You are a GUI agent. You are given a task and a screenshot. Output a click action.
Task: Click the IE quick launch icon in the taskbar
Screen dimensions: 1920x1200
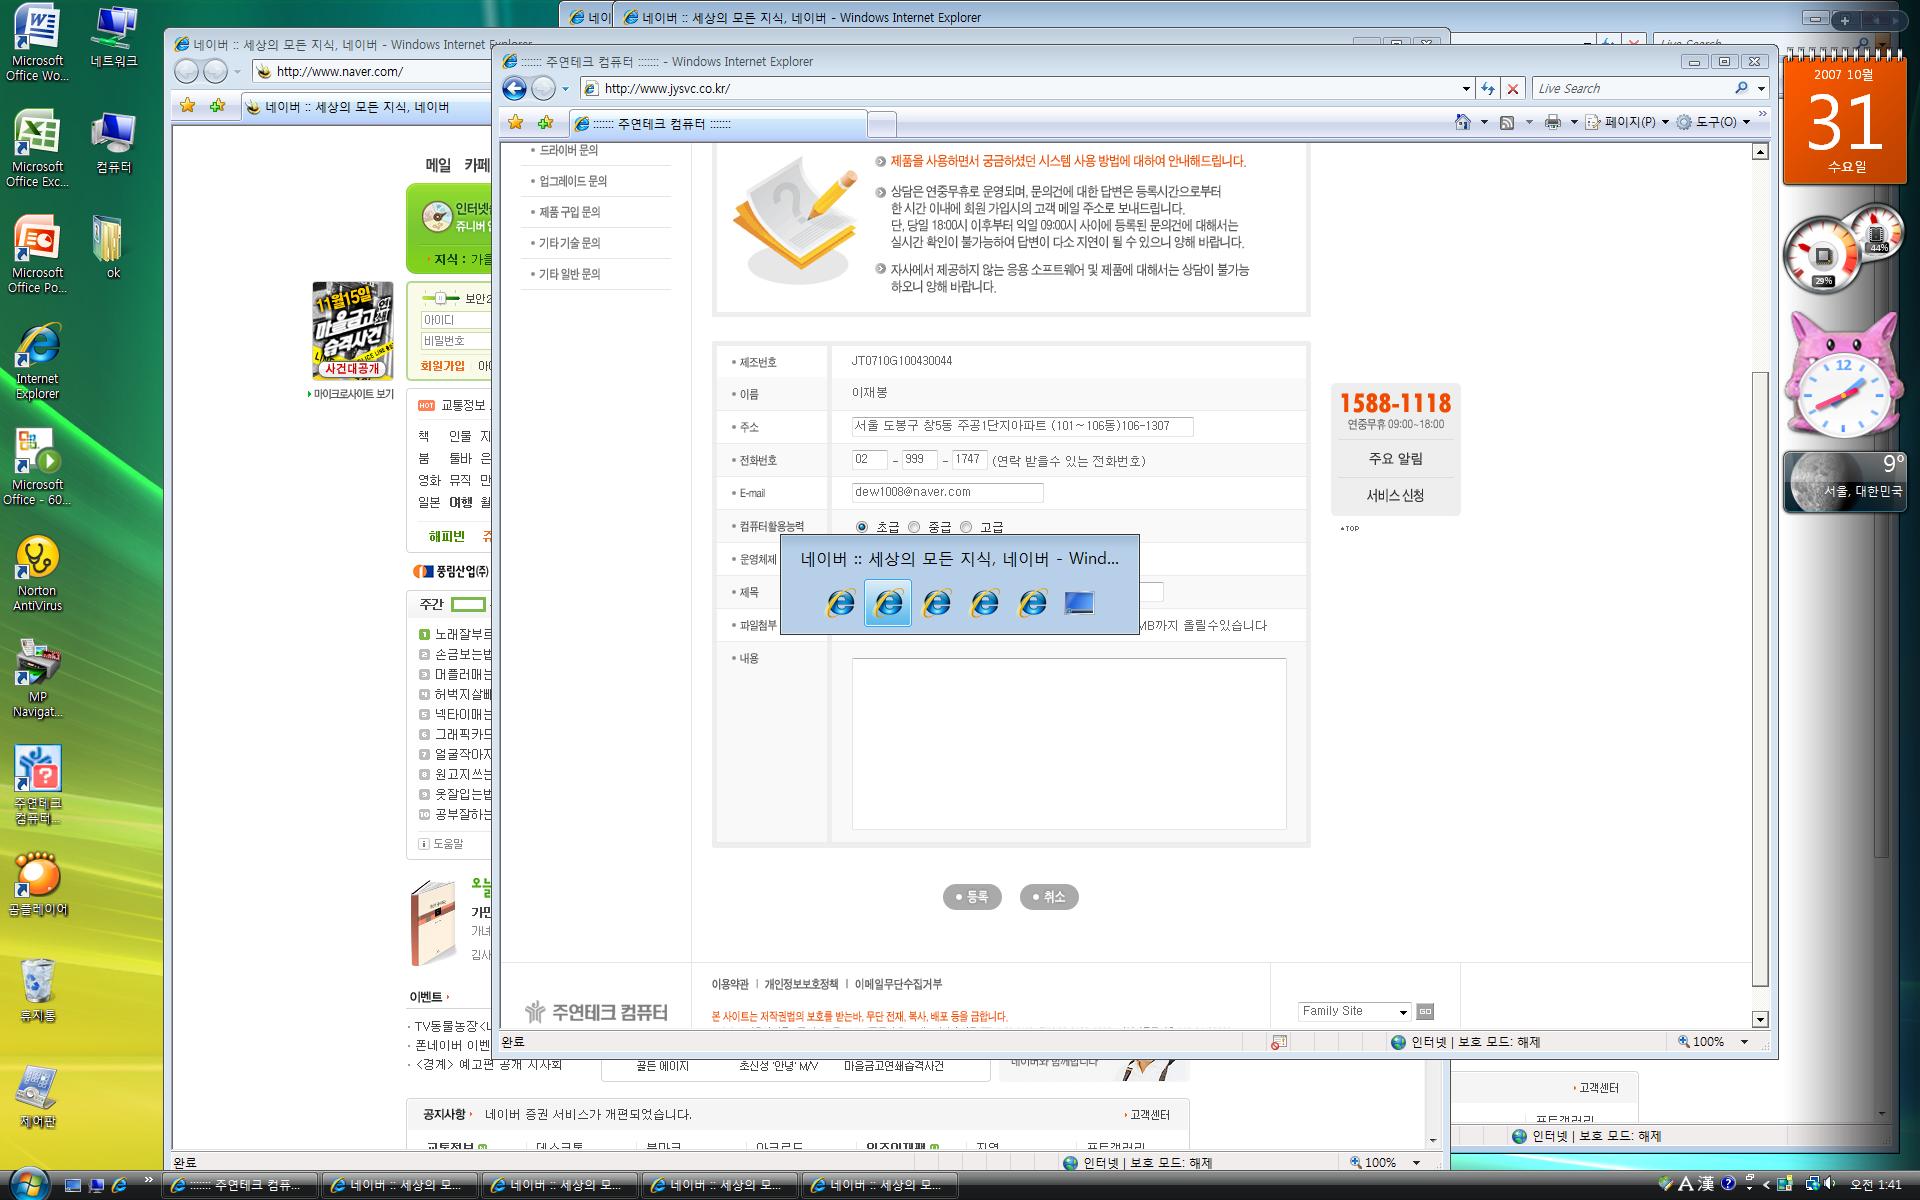(119, 1185)
